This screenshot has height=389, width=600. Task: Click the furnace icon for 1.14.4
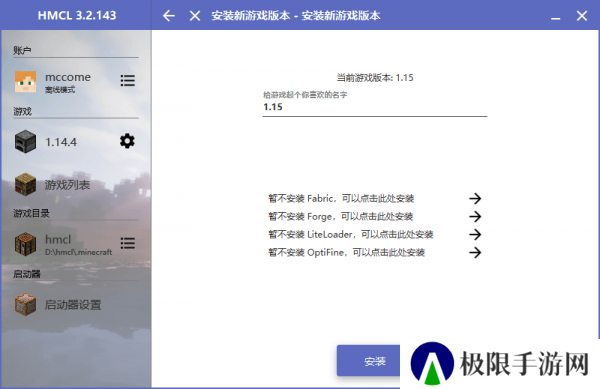click(25, 142)
